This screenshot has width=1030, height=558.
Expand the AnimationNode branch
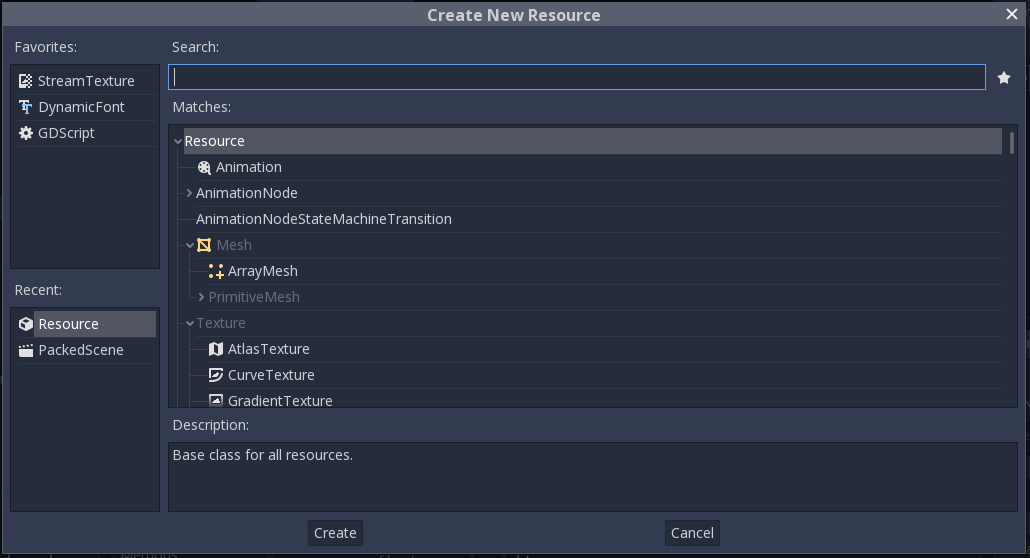[189, 193]
